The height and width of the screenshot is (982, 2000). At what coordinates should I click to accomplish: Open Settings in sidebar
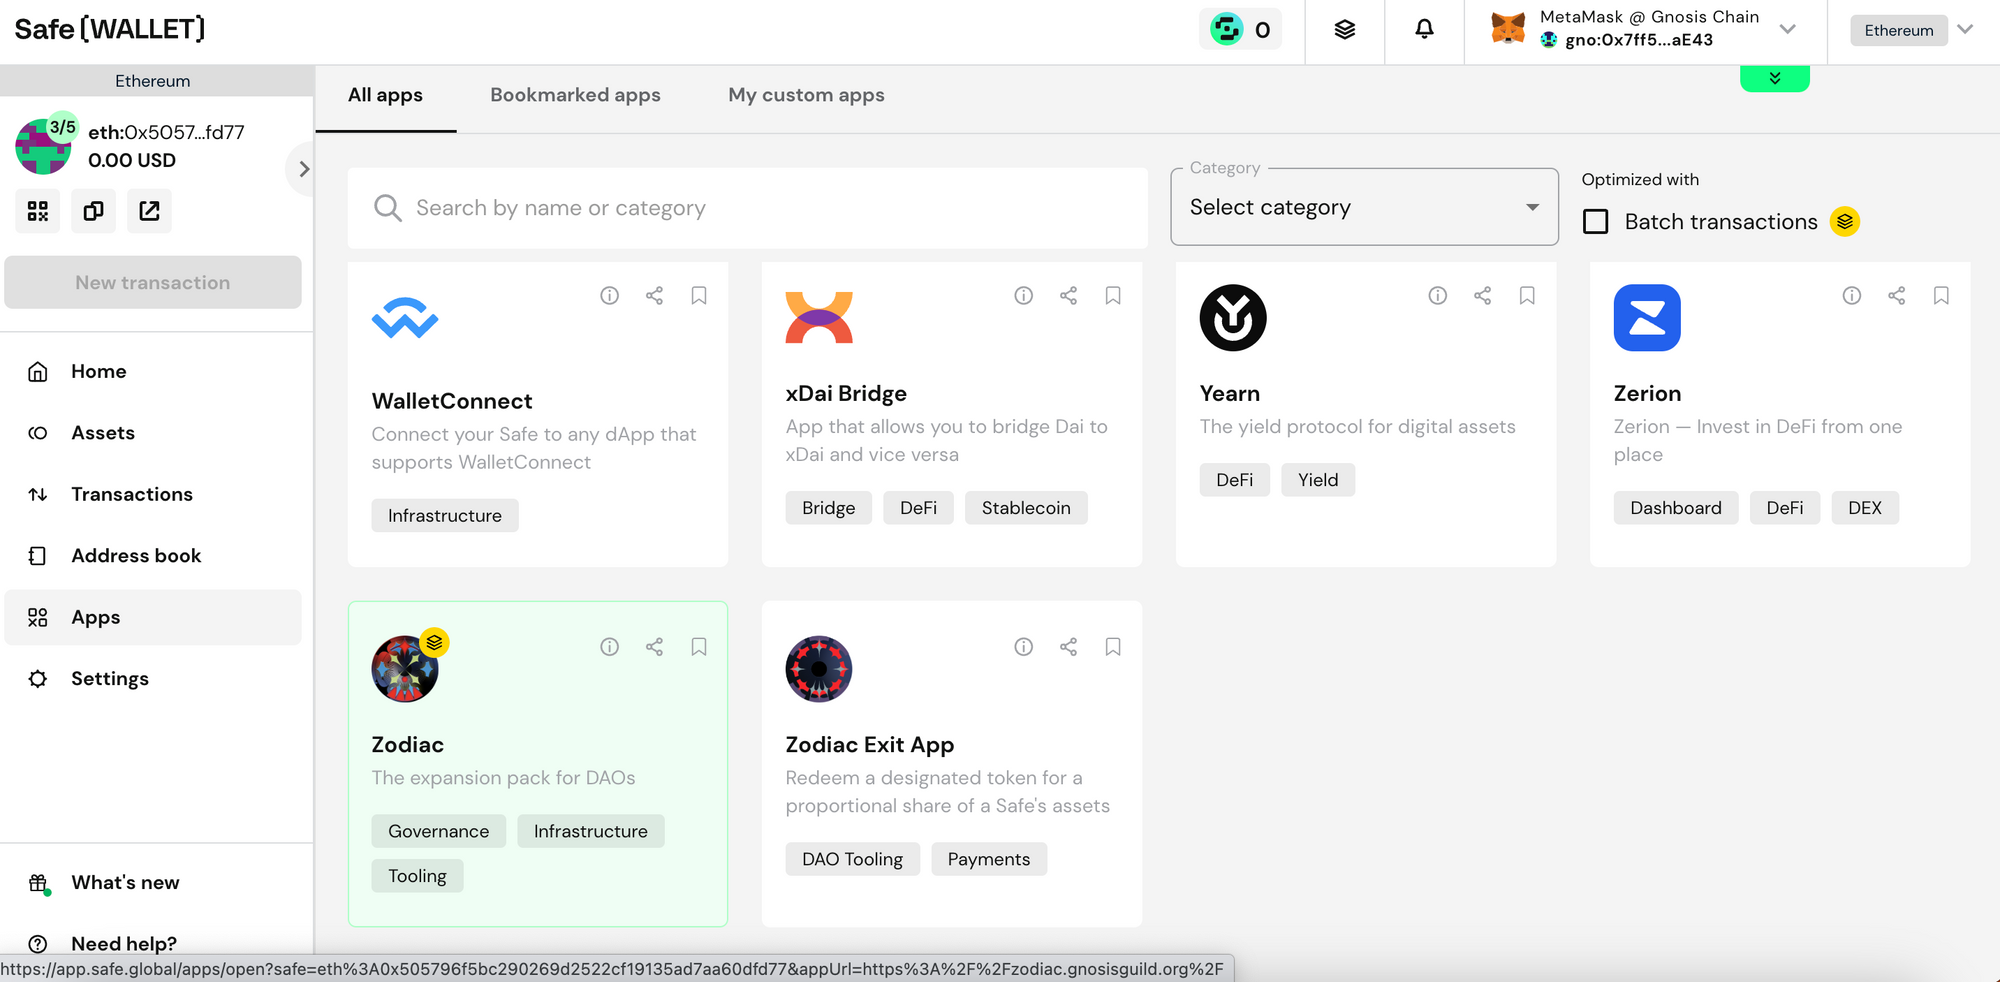pyautogui.click(x=153, y=679)
